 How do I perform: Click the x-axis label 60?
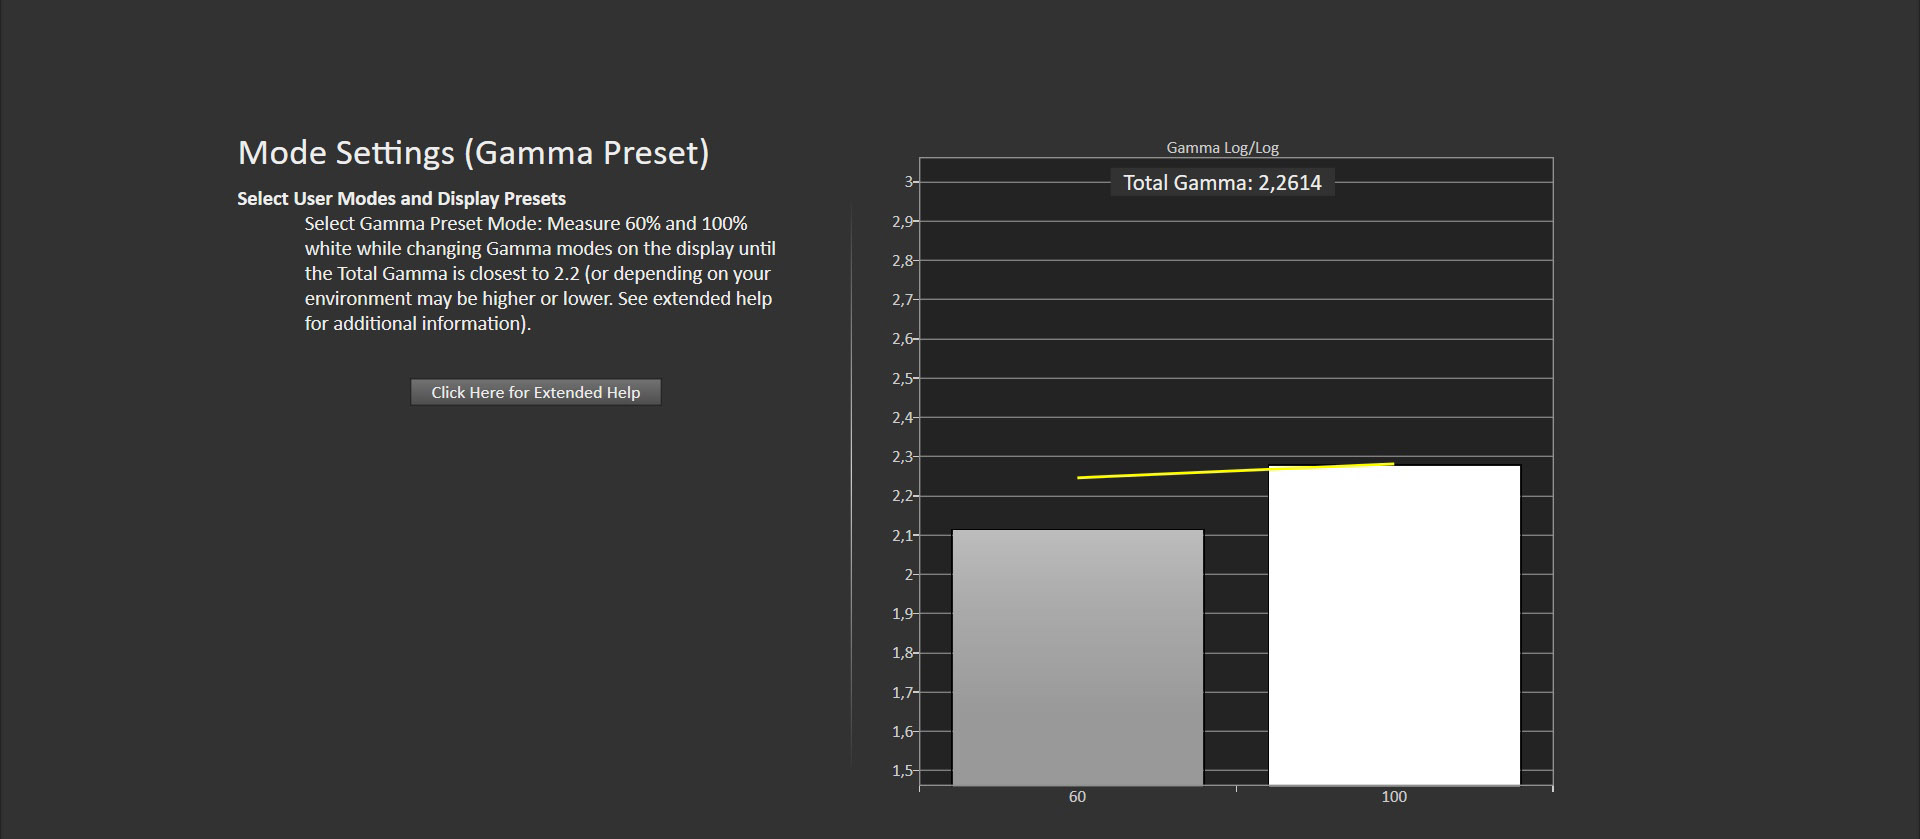[1077, 797]
